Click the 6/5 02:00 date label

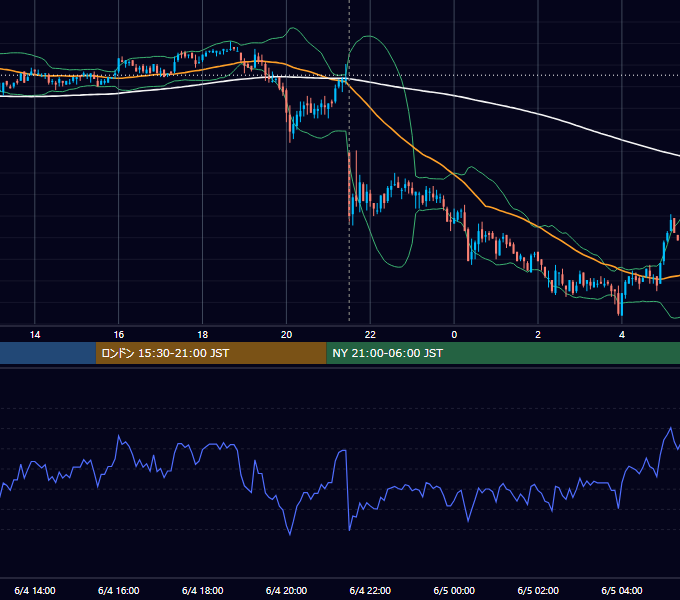[x=538, y=590]
